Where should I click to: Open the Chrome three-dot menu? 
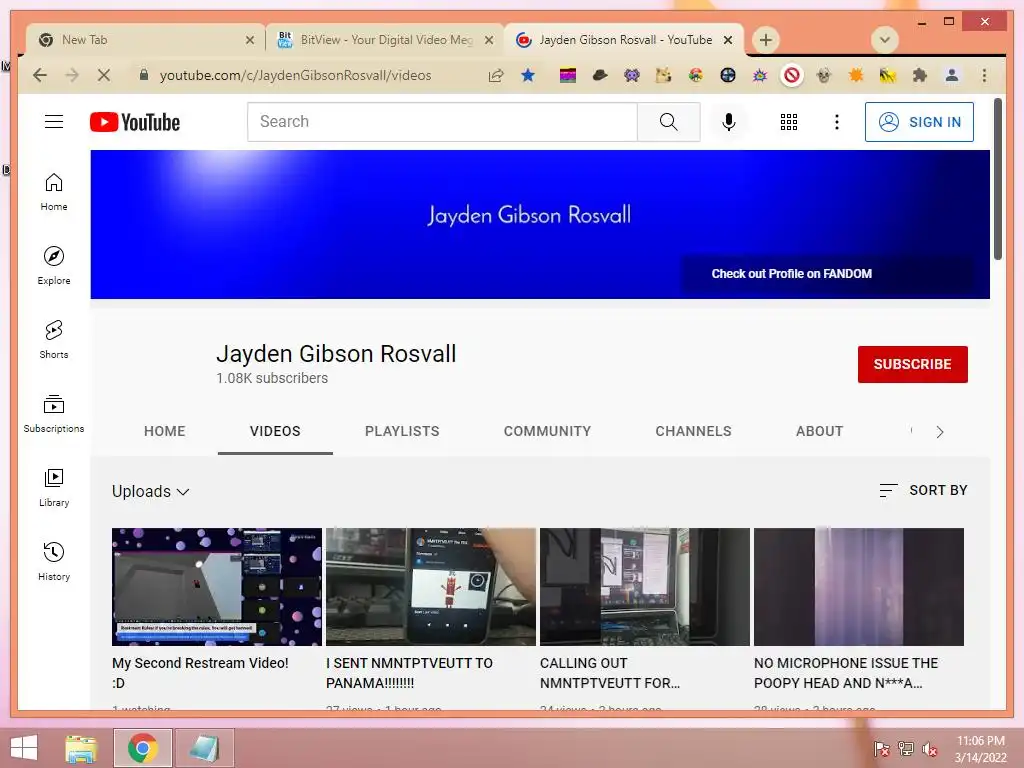click(x=984, y=75)
